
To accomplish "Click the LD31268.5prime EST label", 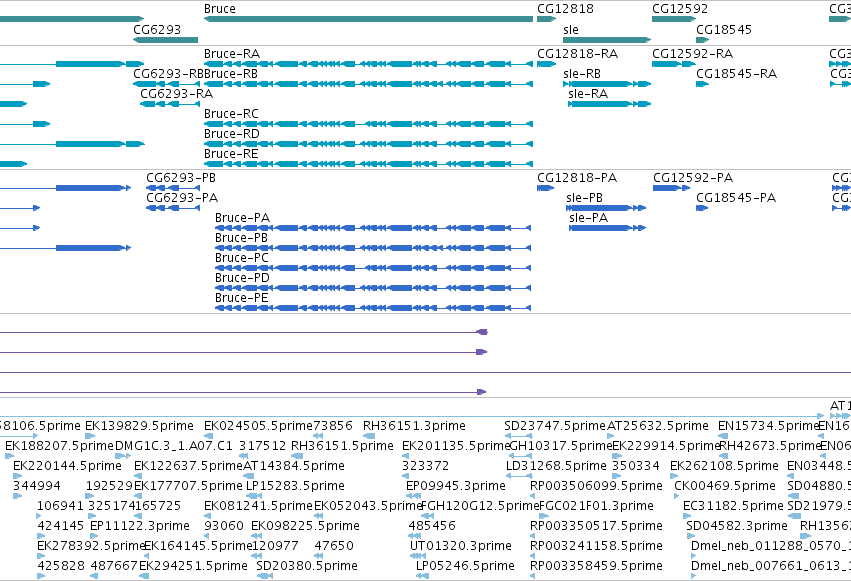I will (x=556, y=466).
